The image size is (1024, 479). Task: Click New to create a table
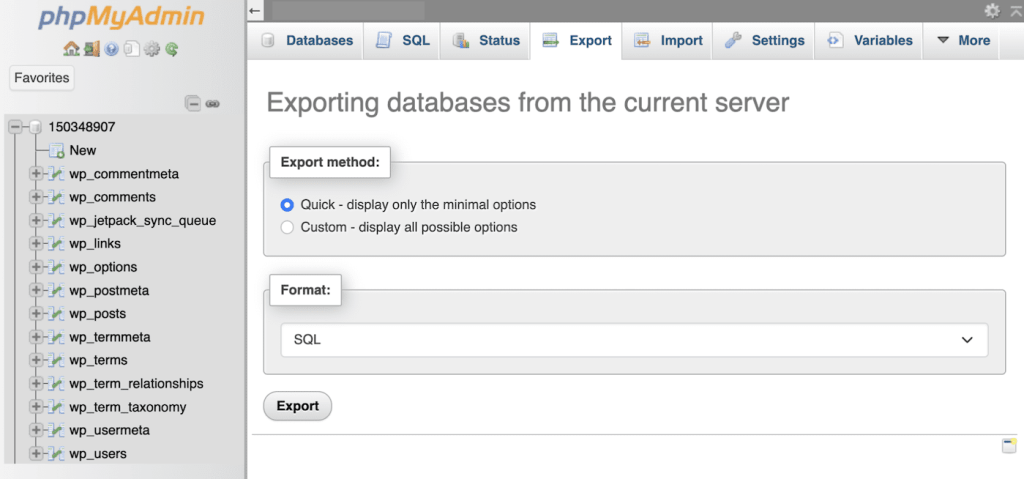pyautogui.click(x=83, y=150)
